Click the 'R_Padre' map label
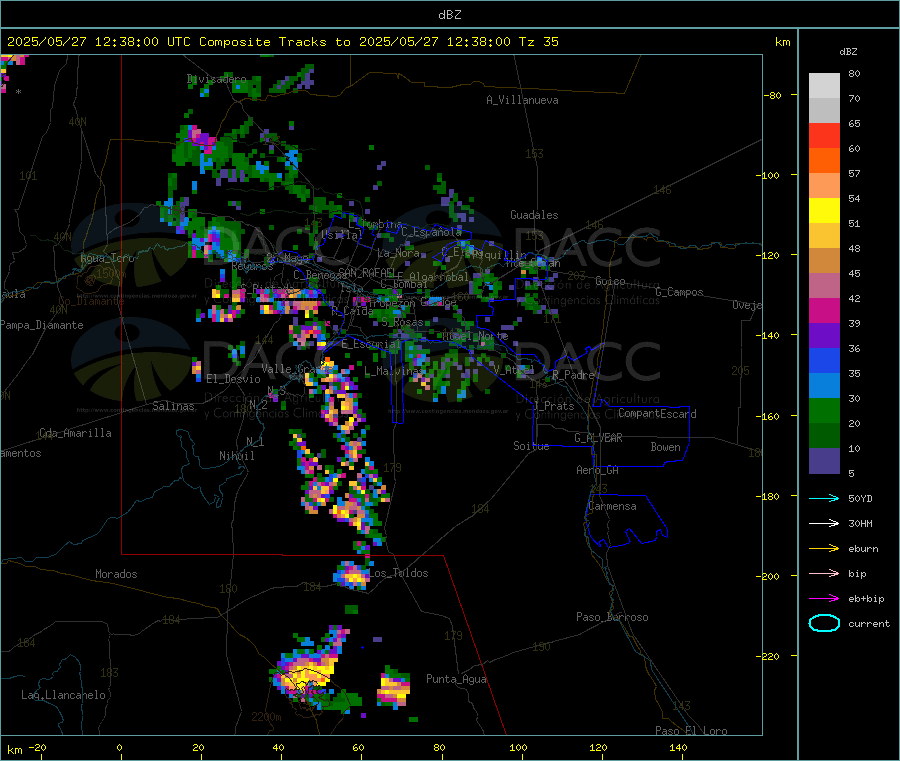This screenshot has width=900, height=761. (573, 375)
